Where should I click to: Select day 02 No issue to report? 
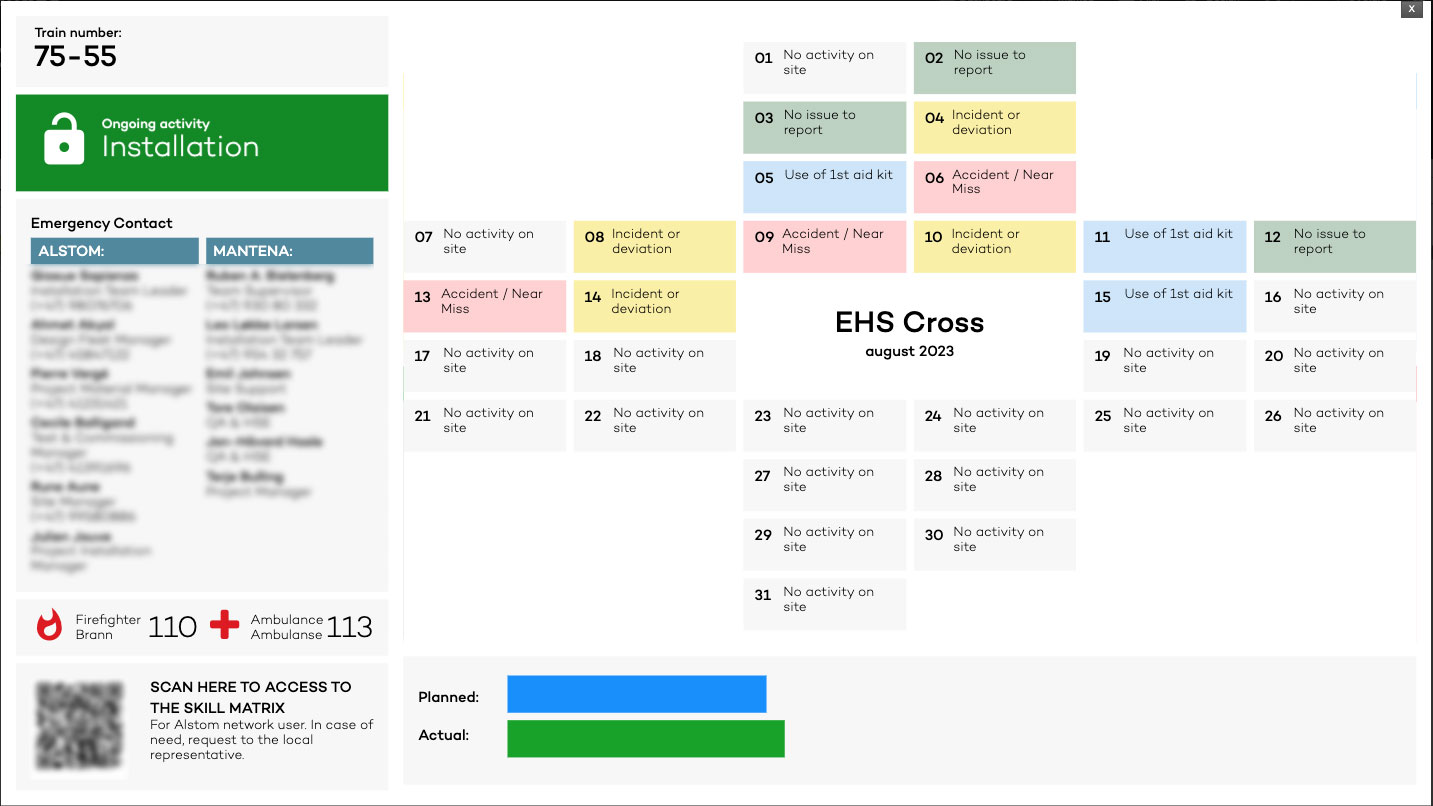[x=994, y=67]
